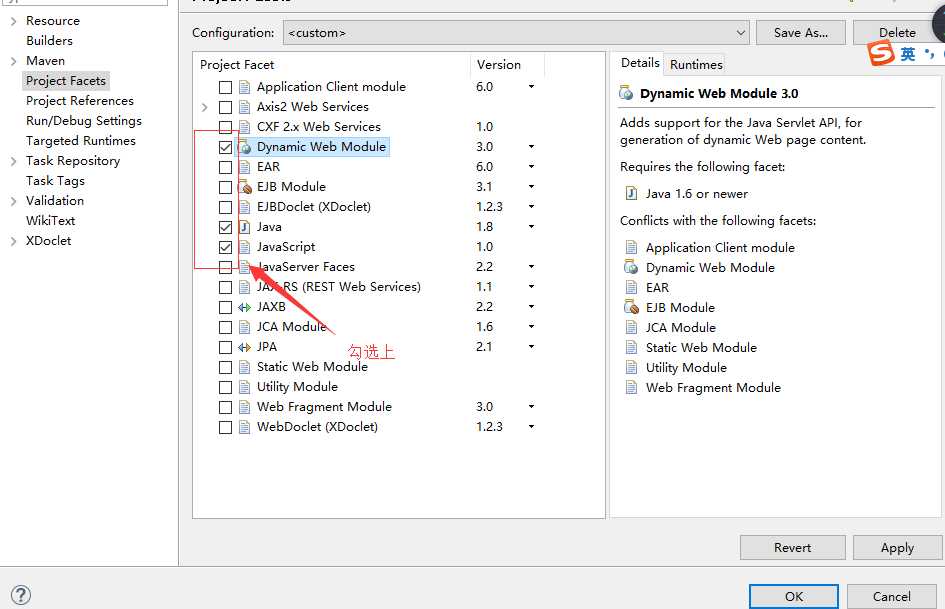Screen dimensions: 945x609
Task: Open the EAR version dropdown arrow
Action: tap(531, 166)
